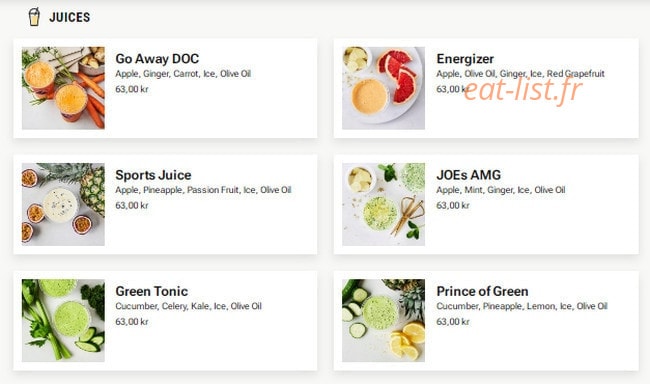Open the Sports Juice title link
Image resolution: width=650 pixels, height=384 pixels.
click(x=153, y=175)
